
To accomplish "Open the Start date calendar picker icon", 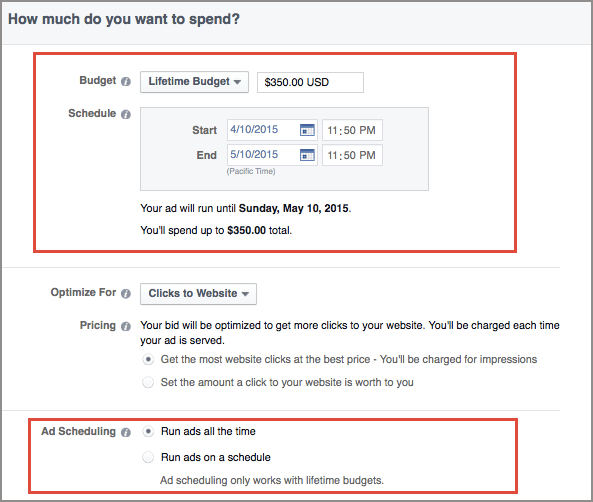I will coord(307,130).
